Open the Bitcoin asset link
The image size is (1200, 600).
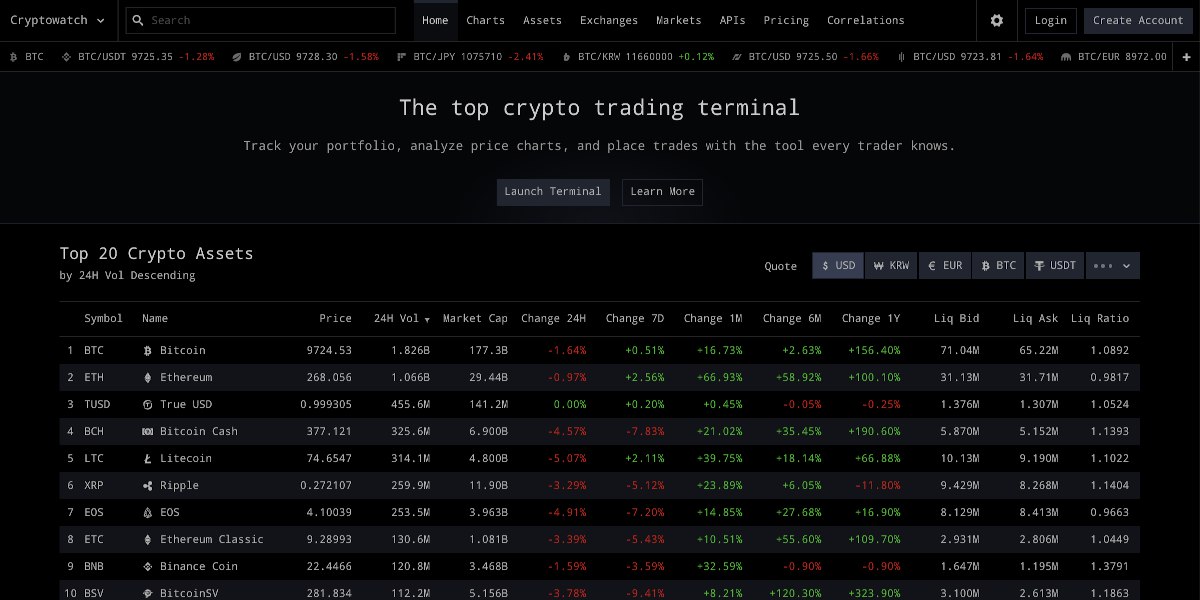click(183, 350)
